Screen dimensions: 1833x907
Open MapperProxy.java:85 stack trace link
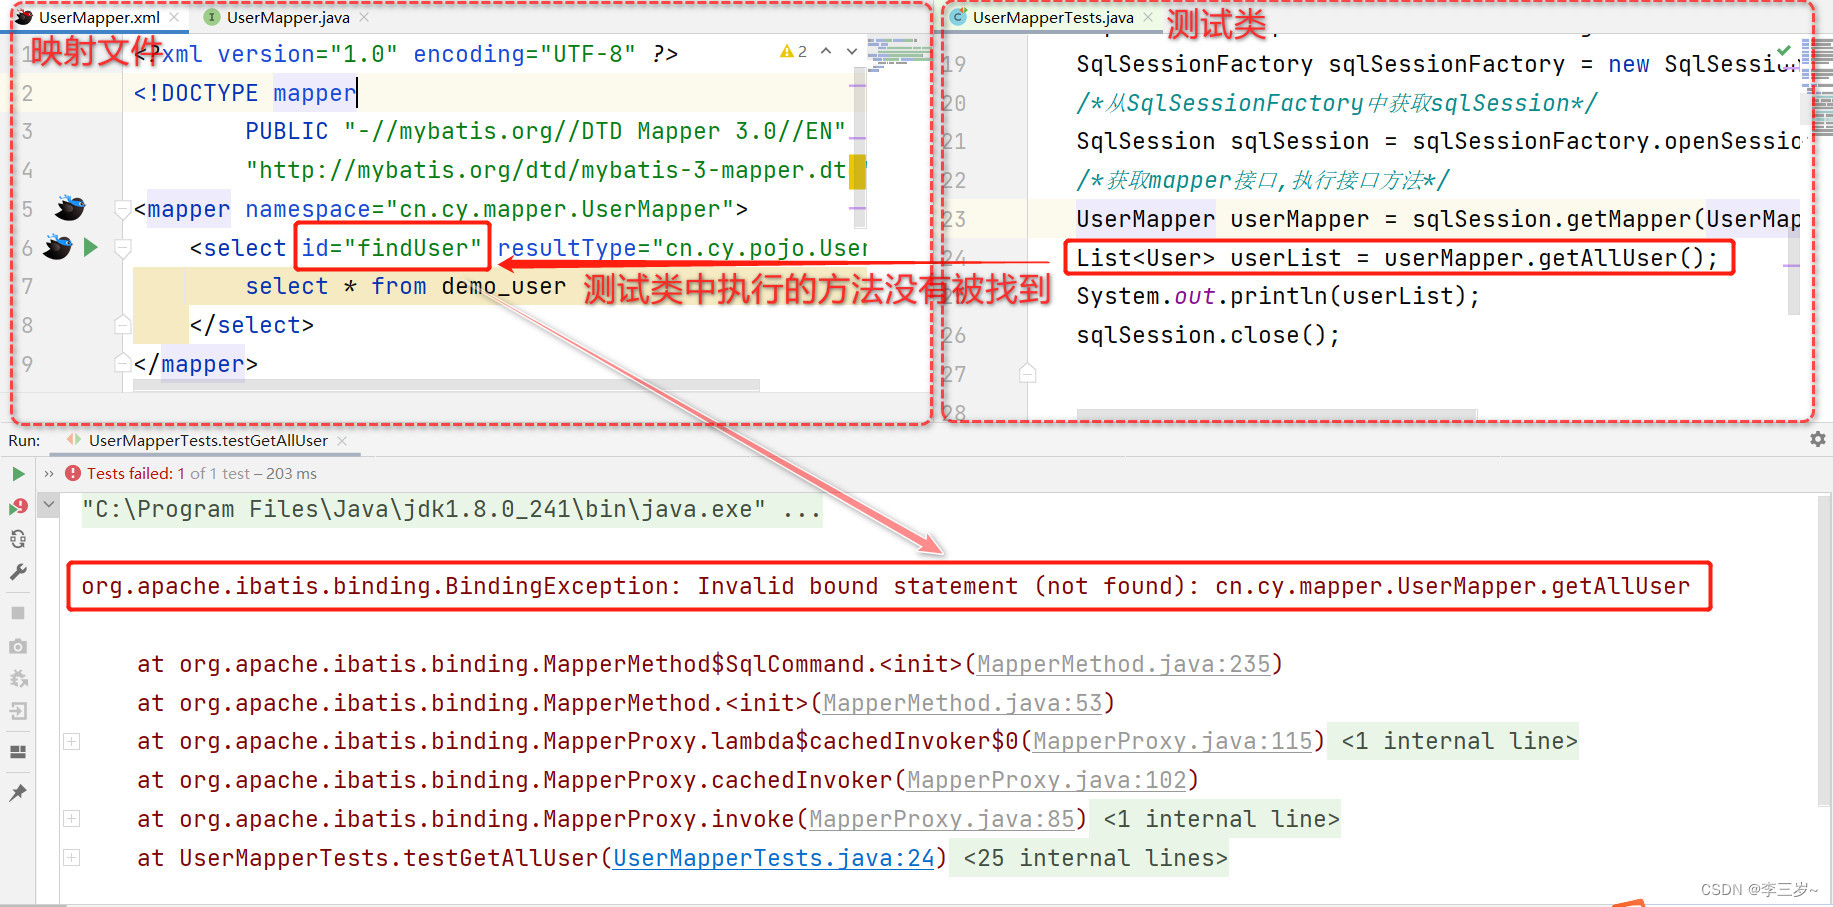942,819
